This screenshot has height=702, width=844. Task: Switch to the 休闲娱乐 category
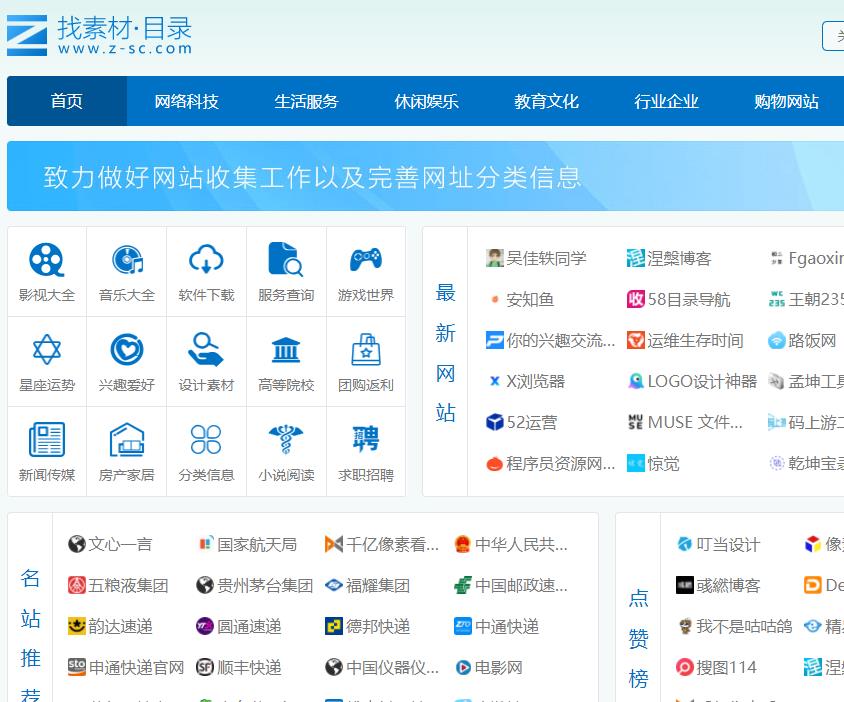[x=427, y=101]
